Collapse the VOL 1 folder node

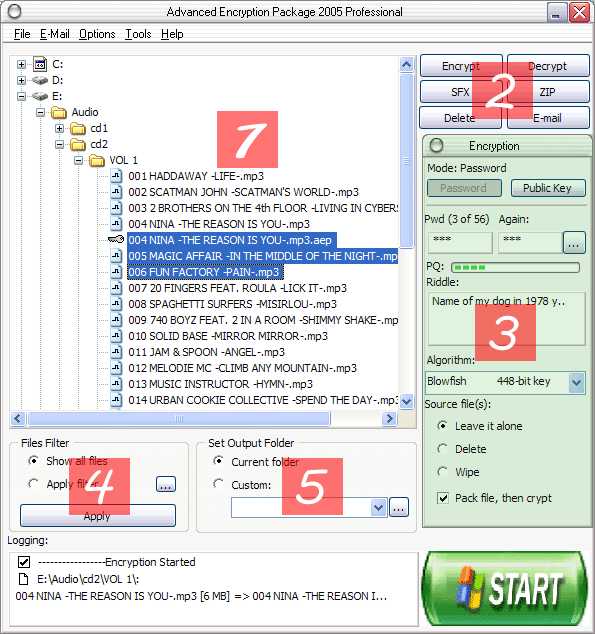coord(78,161)
